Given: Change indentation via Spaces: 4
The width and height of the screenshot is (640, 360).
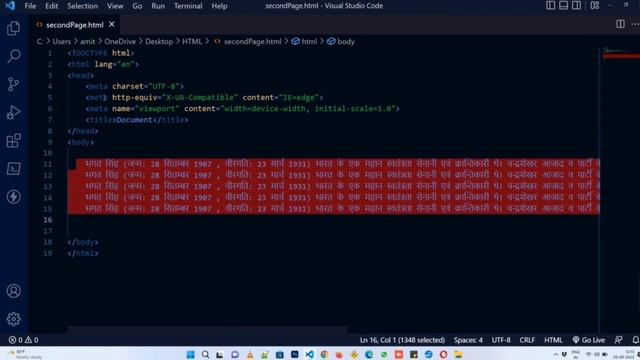Looking at the screenshot, I should [468, 340].
